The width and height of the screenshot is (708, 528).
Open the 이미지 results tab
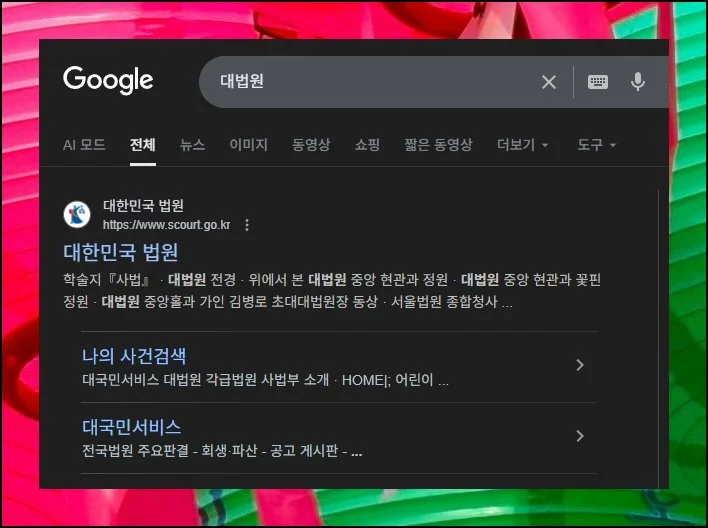click(x=248, y=145)
